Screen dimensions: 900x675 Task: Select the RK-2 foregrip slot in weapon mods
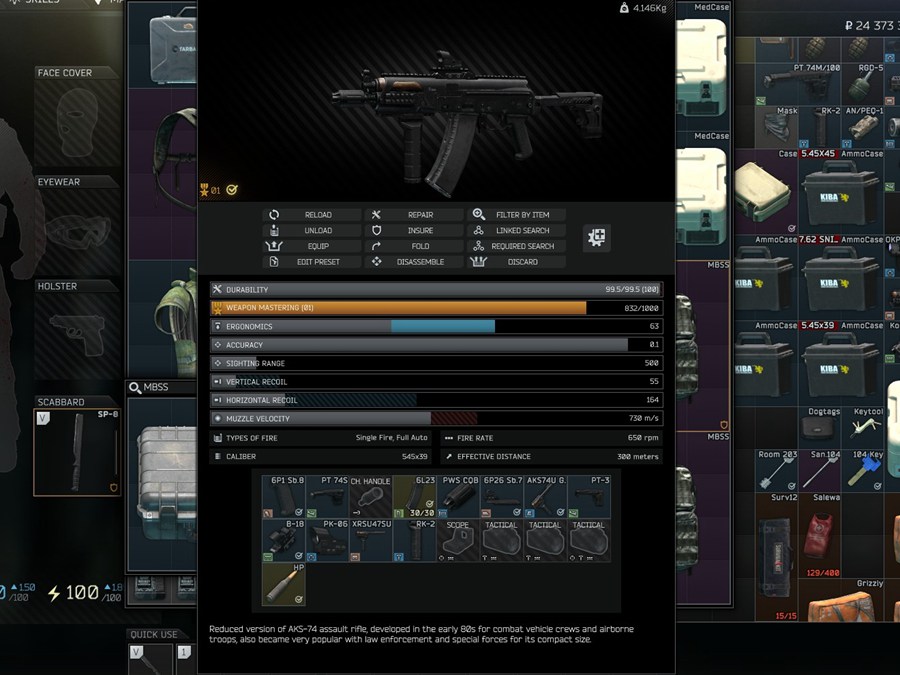point(415,540)
